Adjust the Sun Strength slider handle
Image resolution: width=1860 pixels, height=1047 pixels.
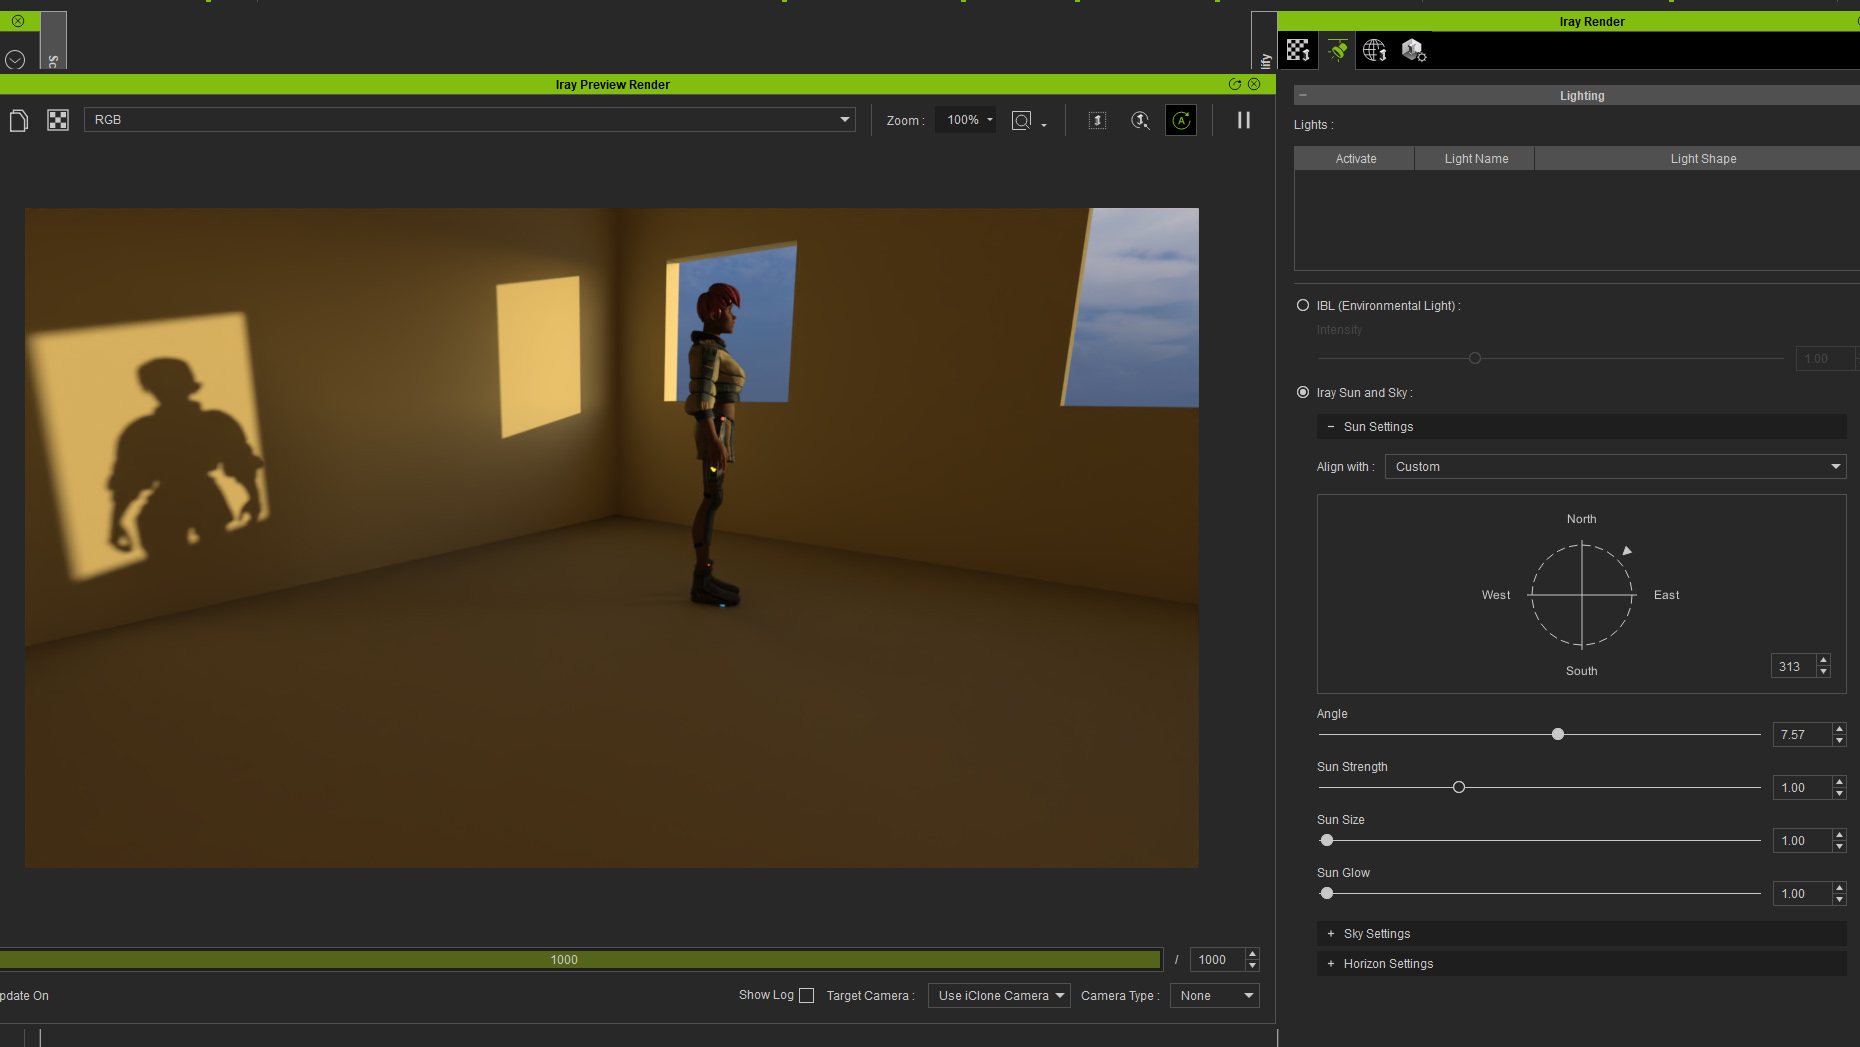1459,787
